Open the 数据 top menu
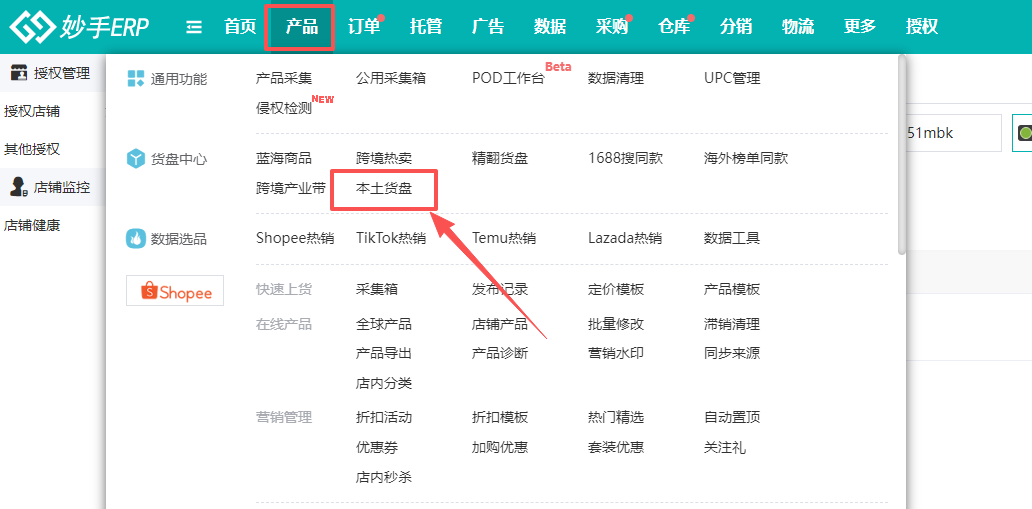Screen dimensions: 1032x509 [550, 27]
